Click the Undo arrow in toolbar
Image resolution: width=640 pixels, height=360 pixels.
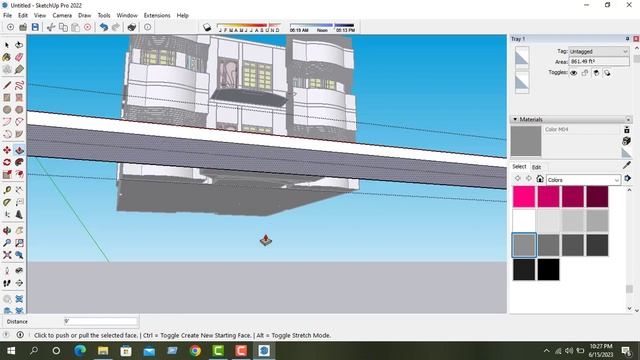(x=104, y=27)
